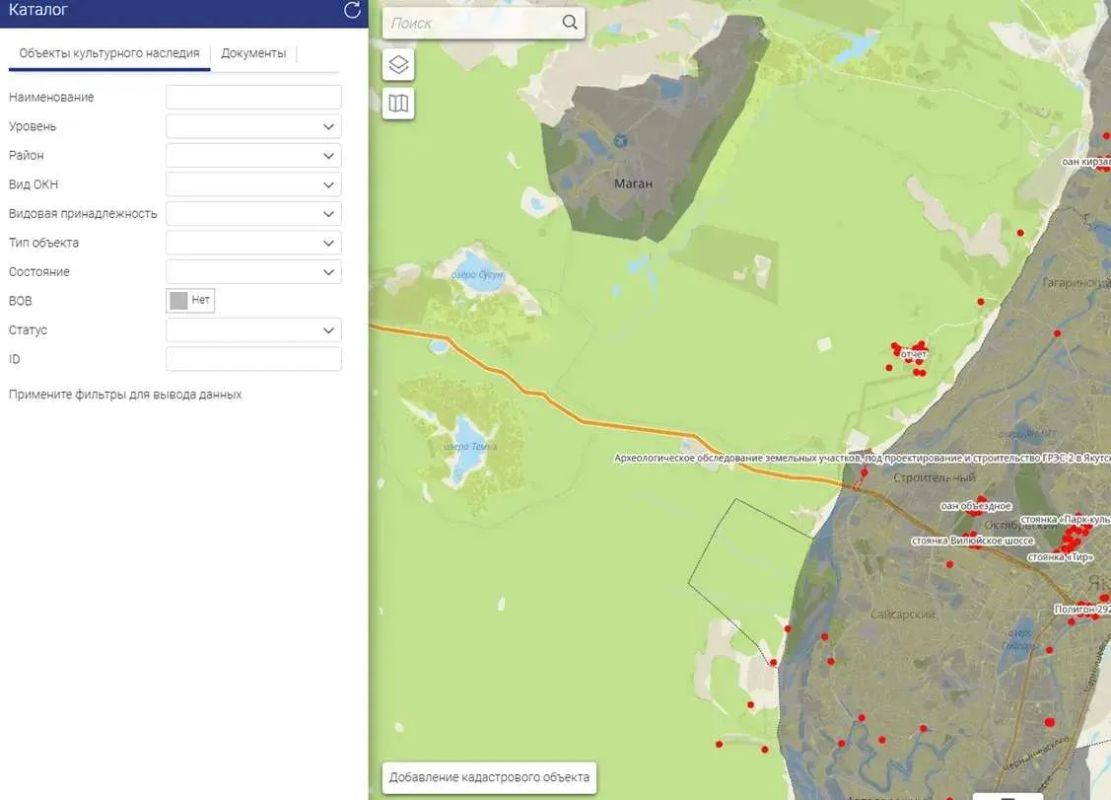Refresh the Каталог panel
Screen dimensions: 1111x800
coord(352,10)
